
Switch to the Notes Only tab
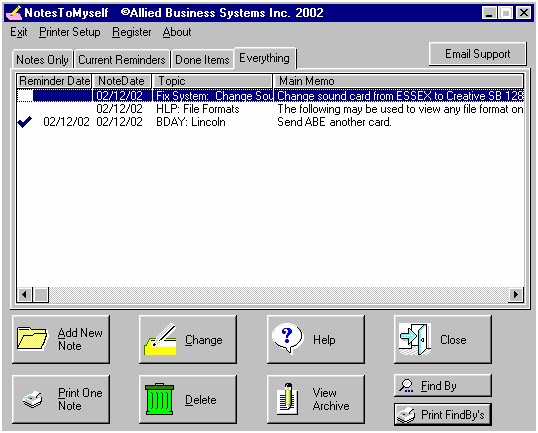(x=43, y=60)
